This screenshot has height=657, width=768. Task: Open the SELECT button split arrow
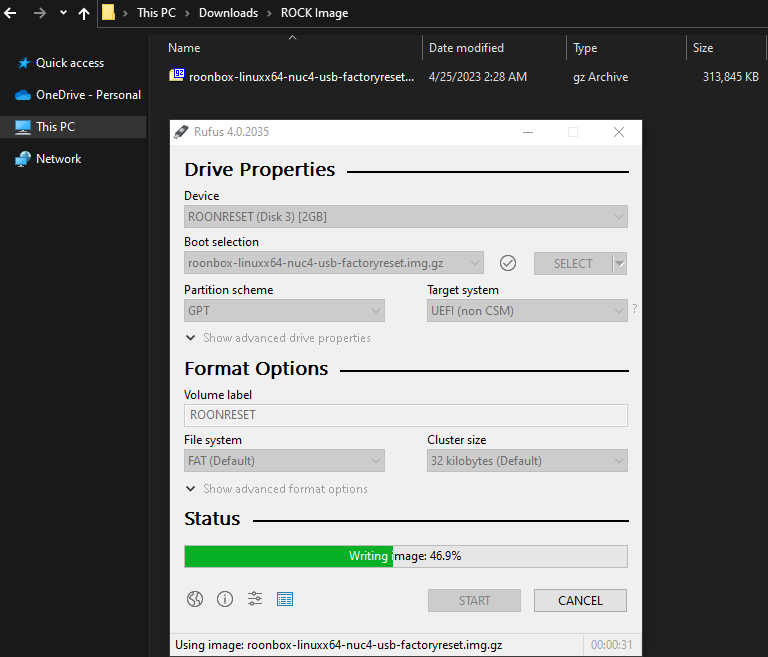[620, 264]
